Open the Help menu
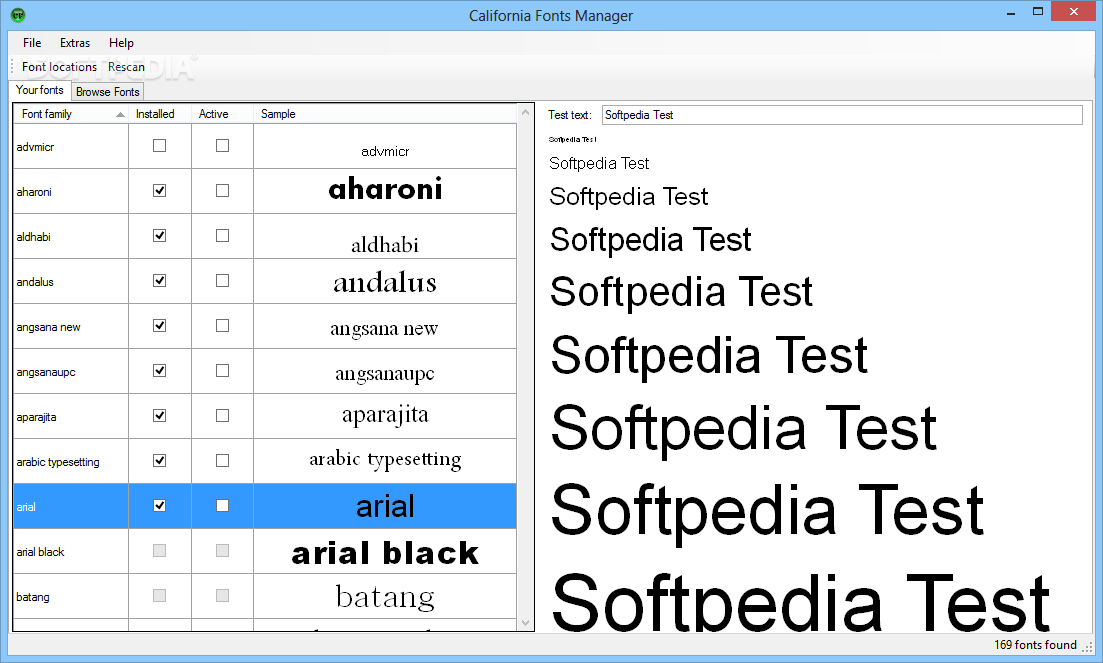 [x=121, y=43]
